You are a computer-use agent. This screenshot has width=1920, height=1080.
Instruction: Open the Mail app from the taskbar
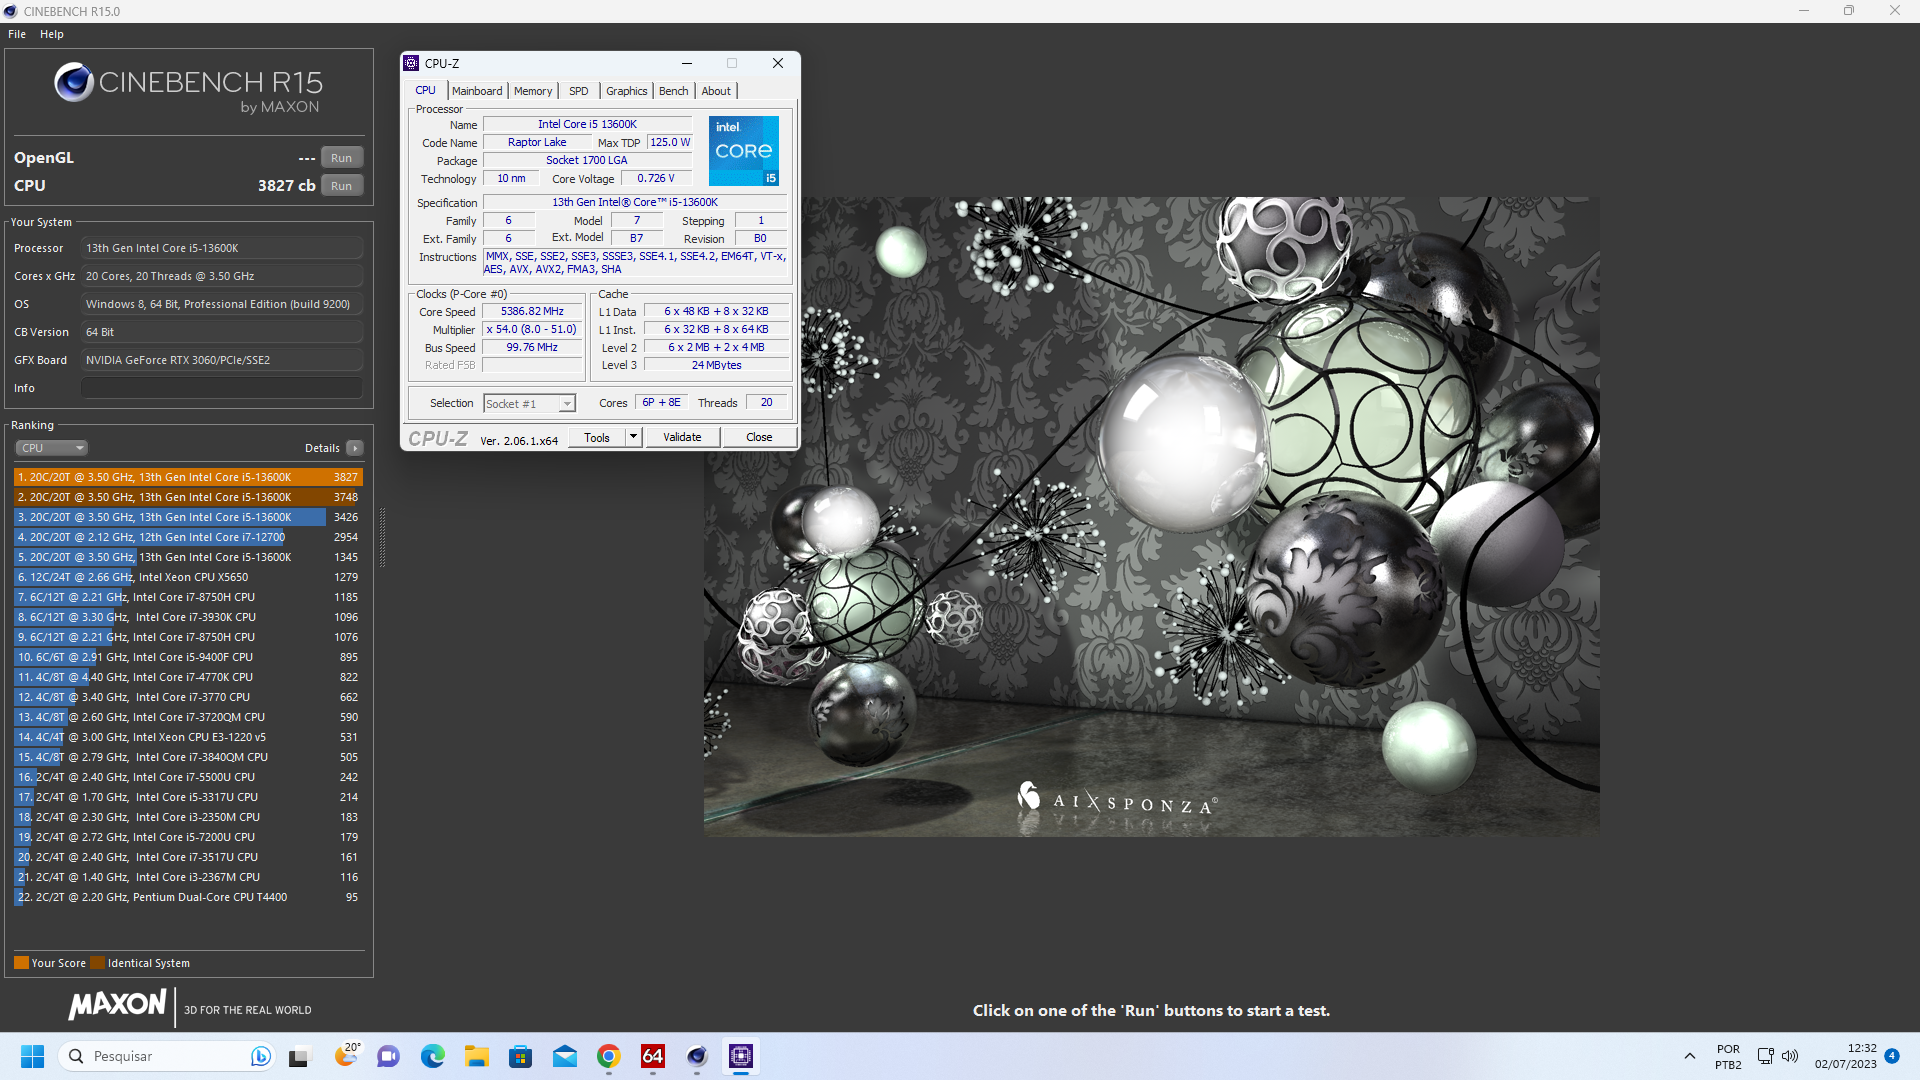(565, 1056)
